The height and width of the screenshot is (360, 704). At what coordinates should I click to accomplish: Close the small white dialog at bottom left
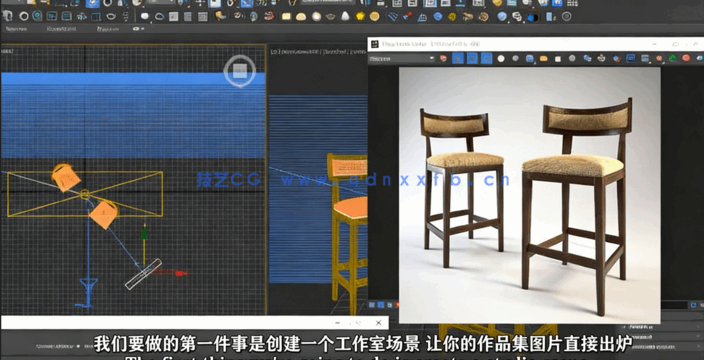click(378, 323)
